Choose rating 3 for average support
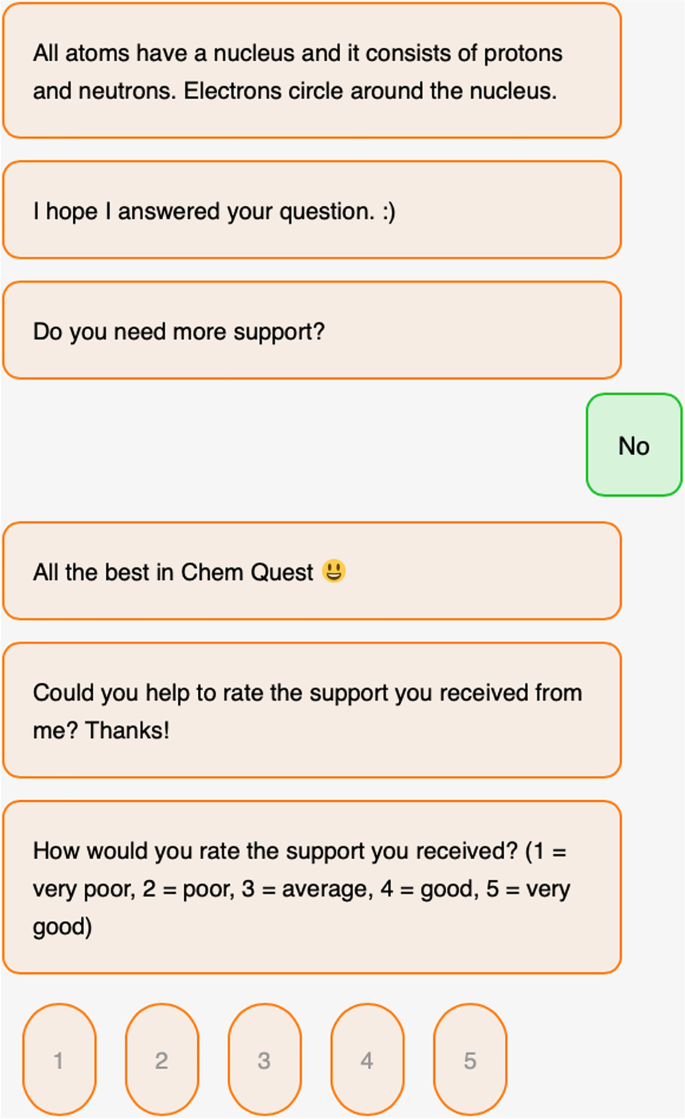 pyautogui.click(x=264, y=1060)
